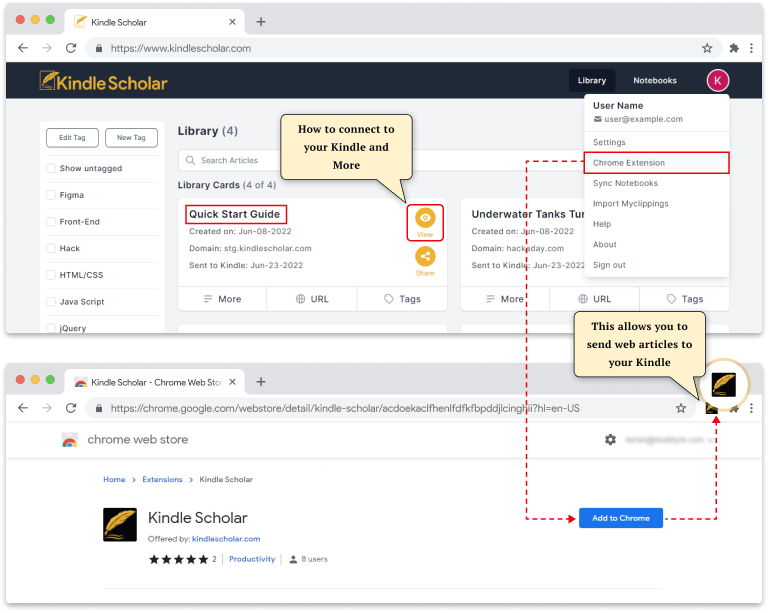
Task: Check the Java Script tag checkbox
Action: [x=51, y=302]
